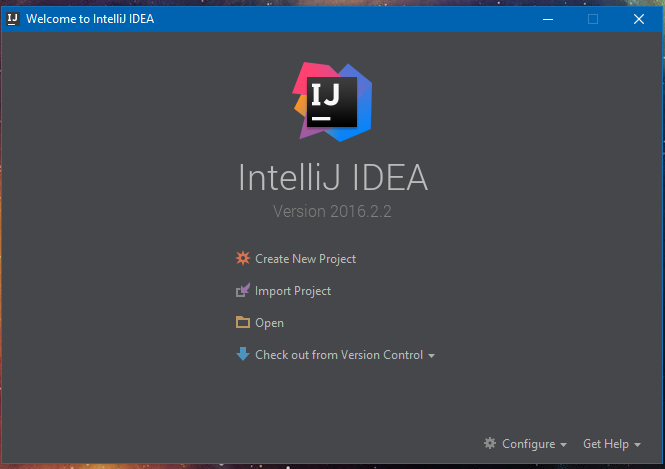This screenshot has width=665, height=469.
Task: Click the Configure gear icon
Action: (x=490, y=444)
